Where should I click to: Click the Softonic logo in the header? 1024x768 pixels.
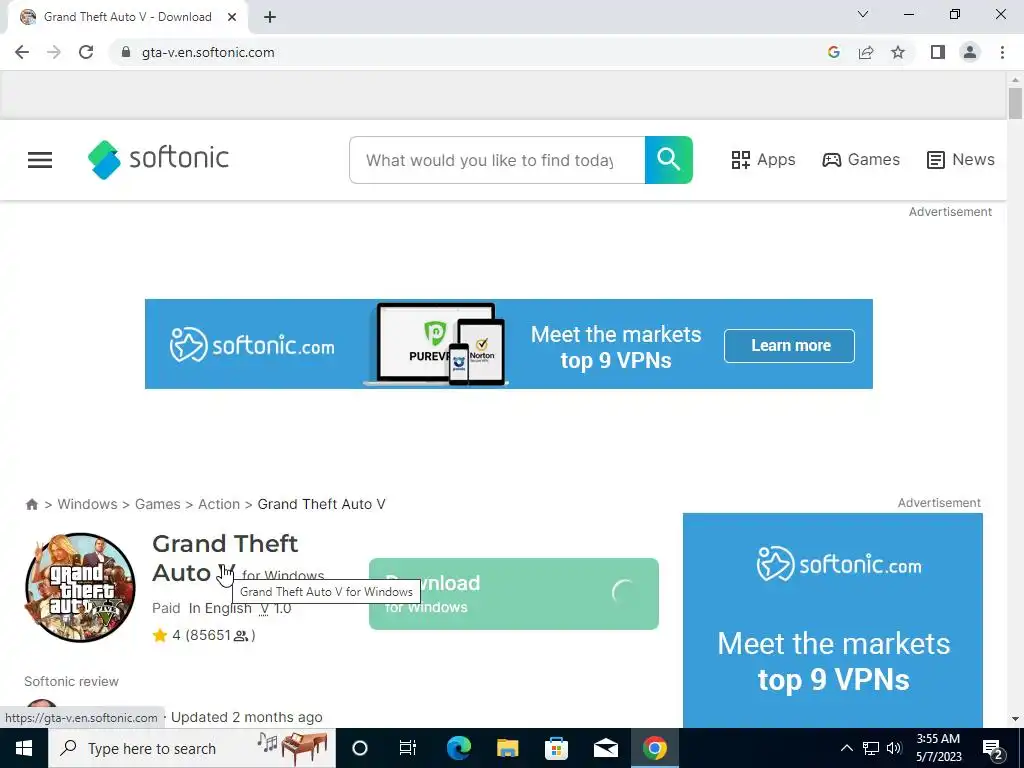pos(158,159)
